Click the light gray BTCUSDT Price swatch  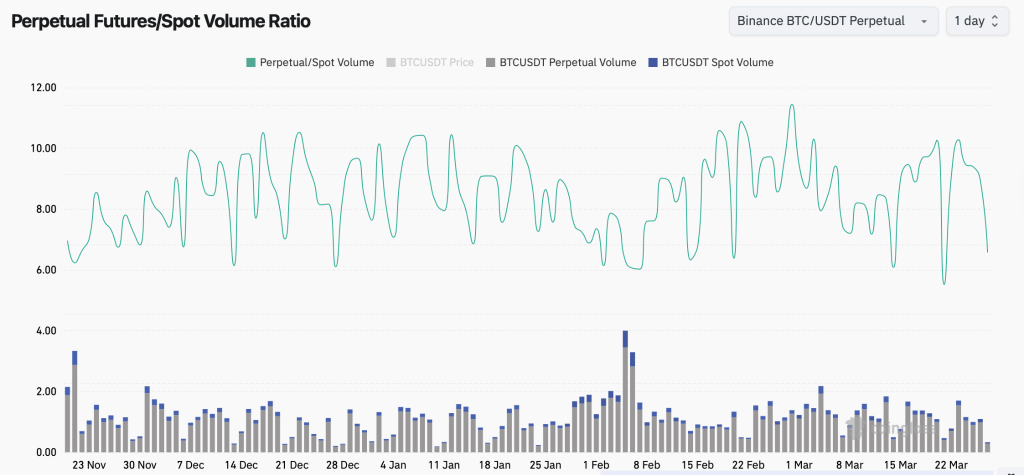(391, 62)
